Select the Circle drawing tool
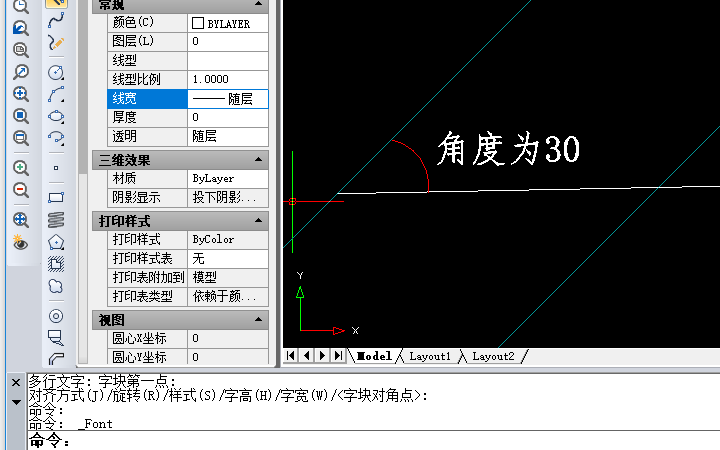Image resolution: width=720 pixels, height=450 pixels. (56, 73)
